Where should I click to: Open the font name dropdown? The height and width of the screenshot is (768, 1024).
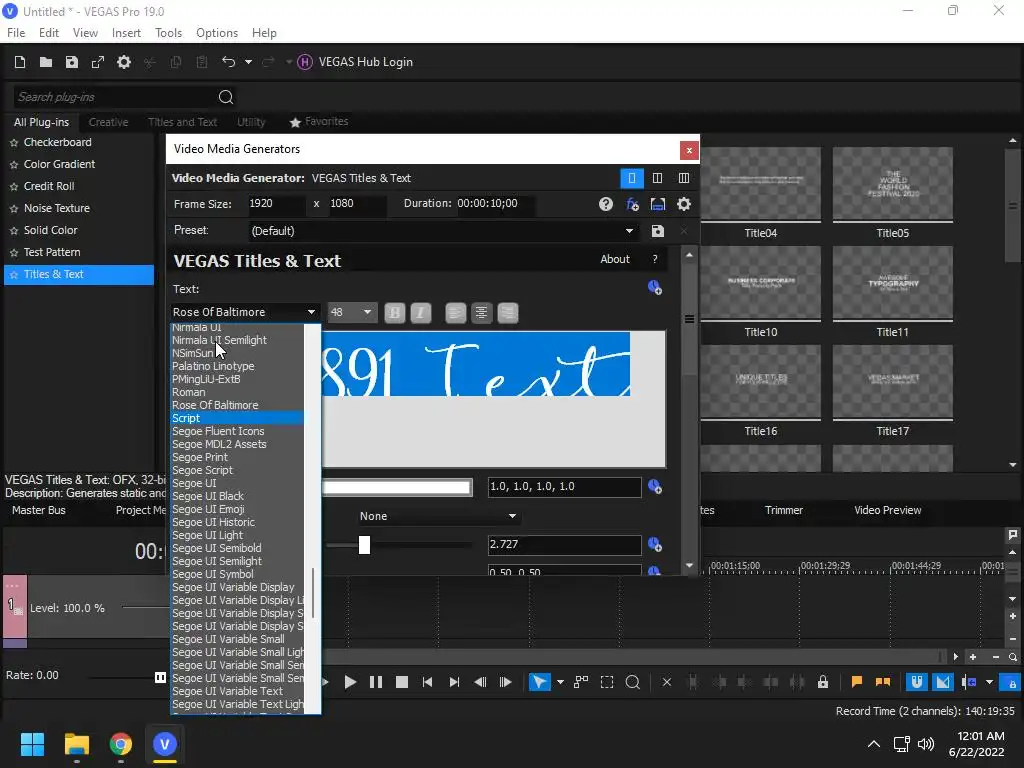245,312
